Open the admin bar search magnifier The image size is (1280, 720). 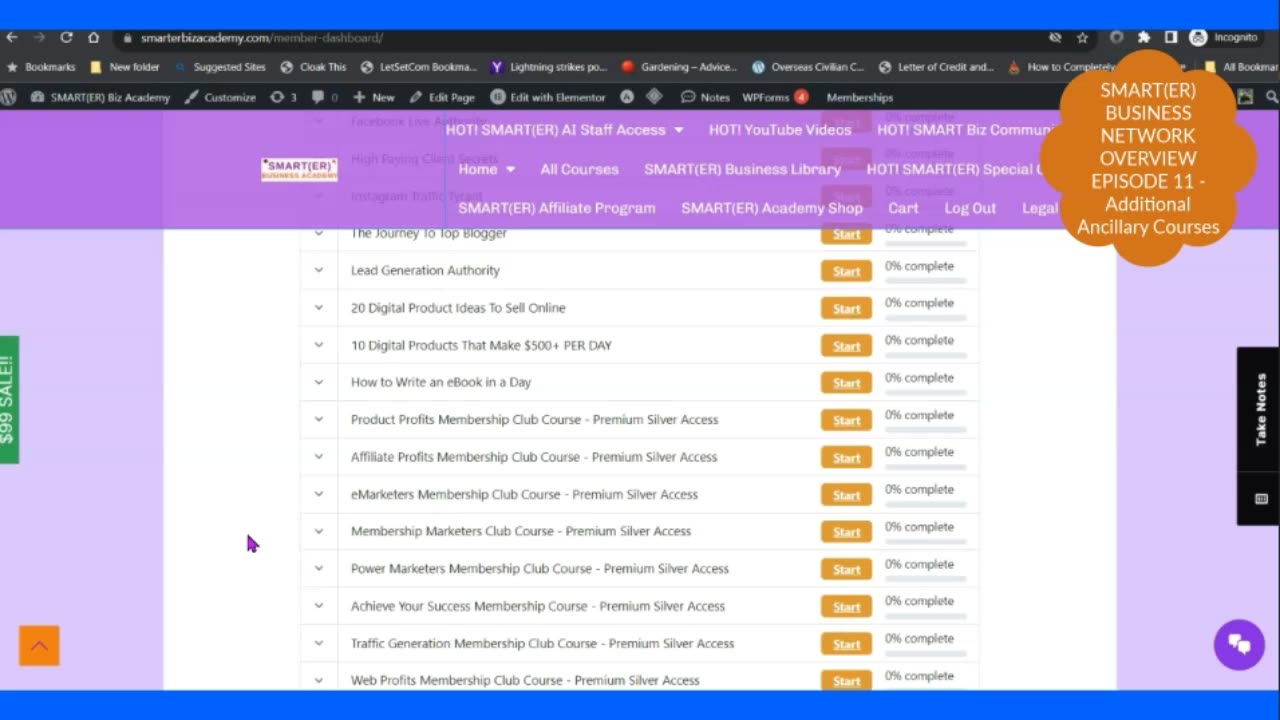coord(1272,97)
